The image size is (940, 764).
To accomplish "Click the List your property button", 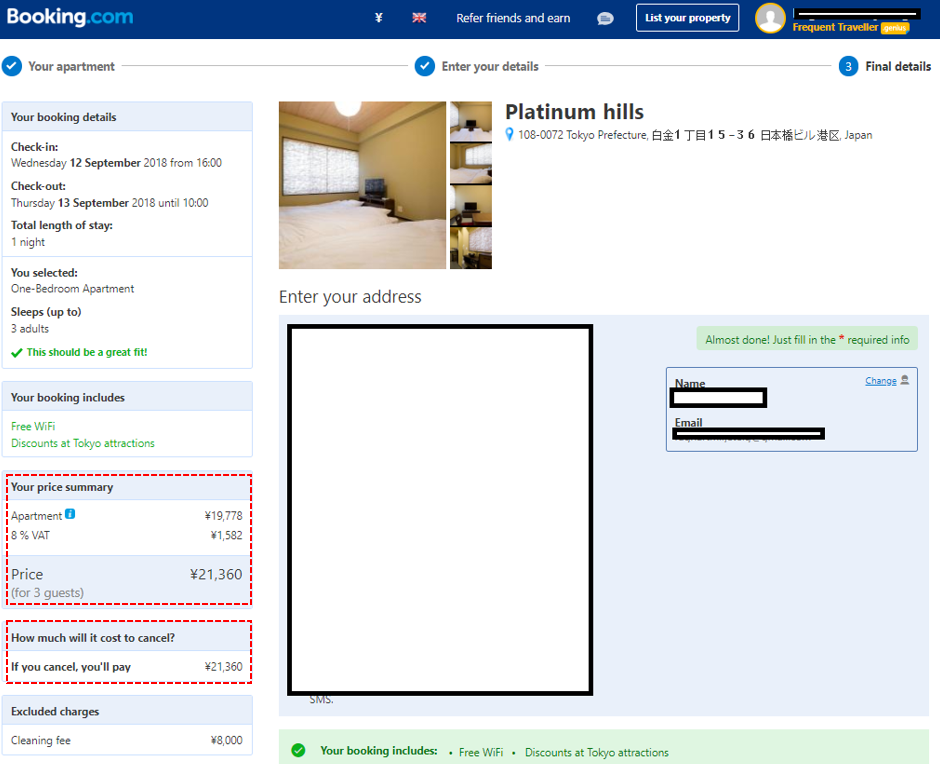I will [688, 18].
